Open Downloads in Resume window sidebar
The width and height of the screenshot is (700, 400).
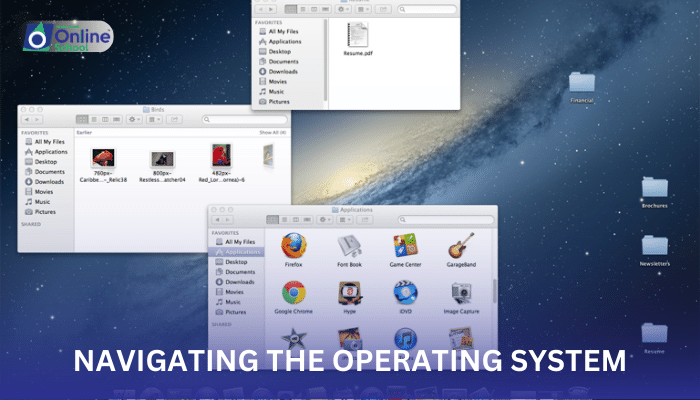279,71
